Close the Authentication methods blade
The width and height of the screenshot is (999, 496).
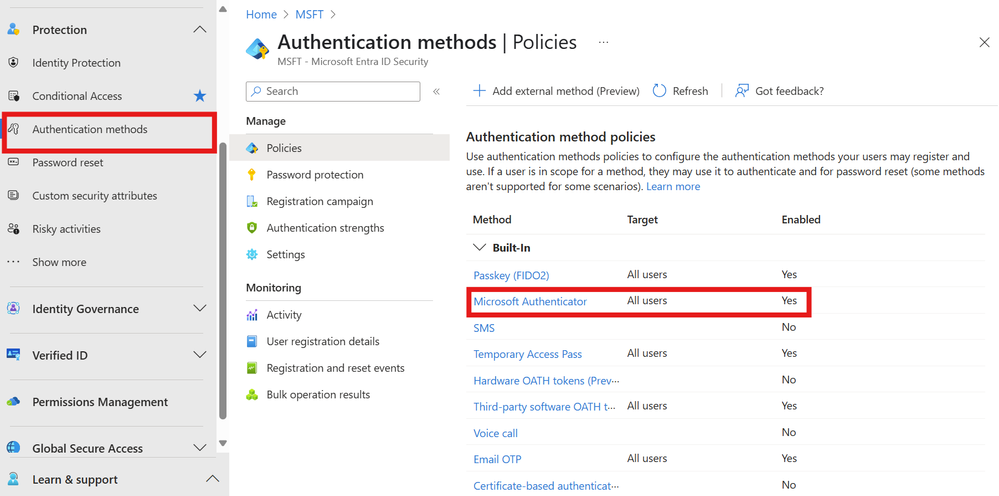point(984,43)
